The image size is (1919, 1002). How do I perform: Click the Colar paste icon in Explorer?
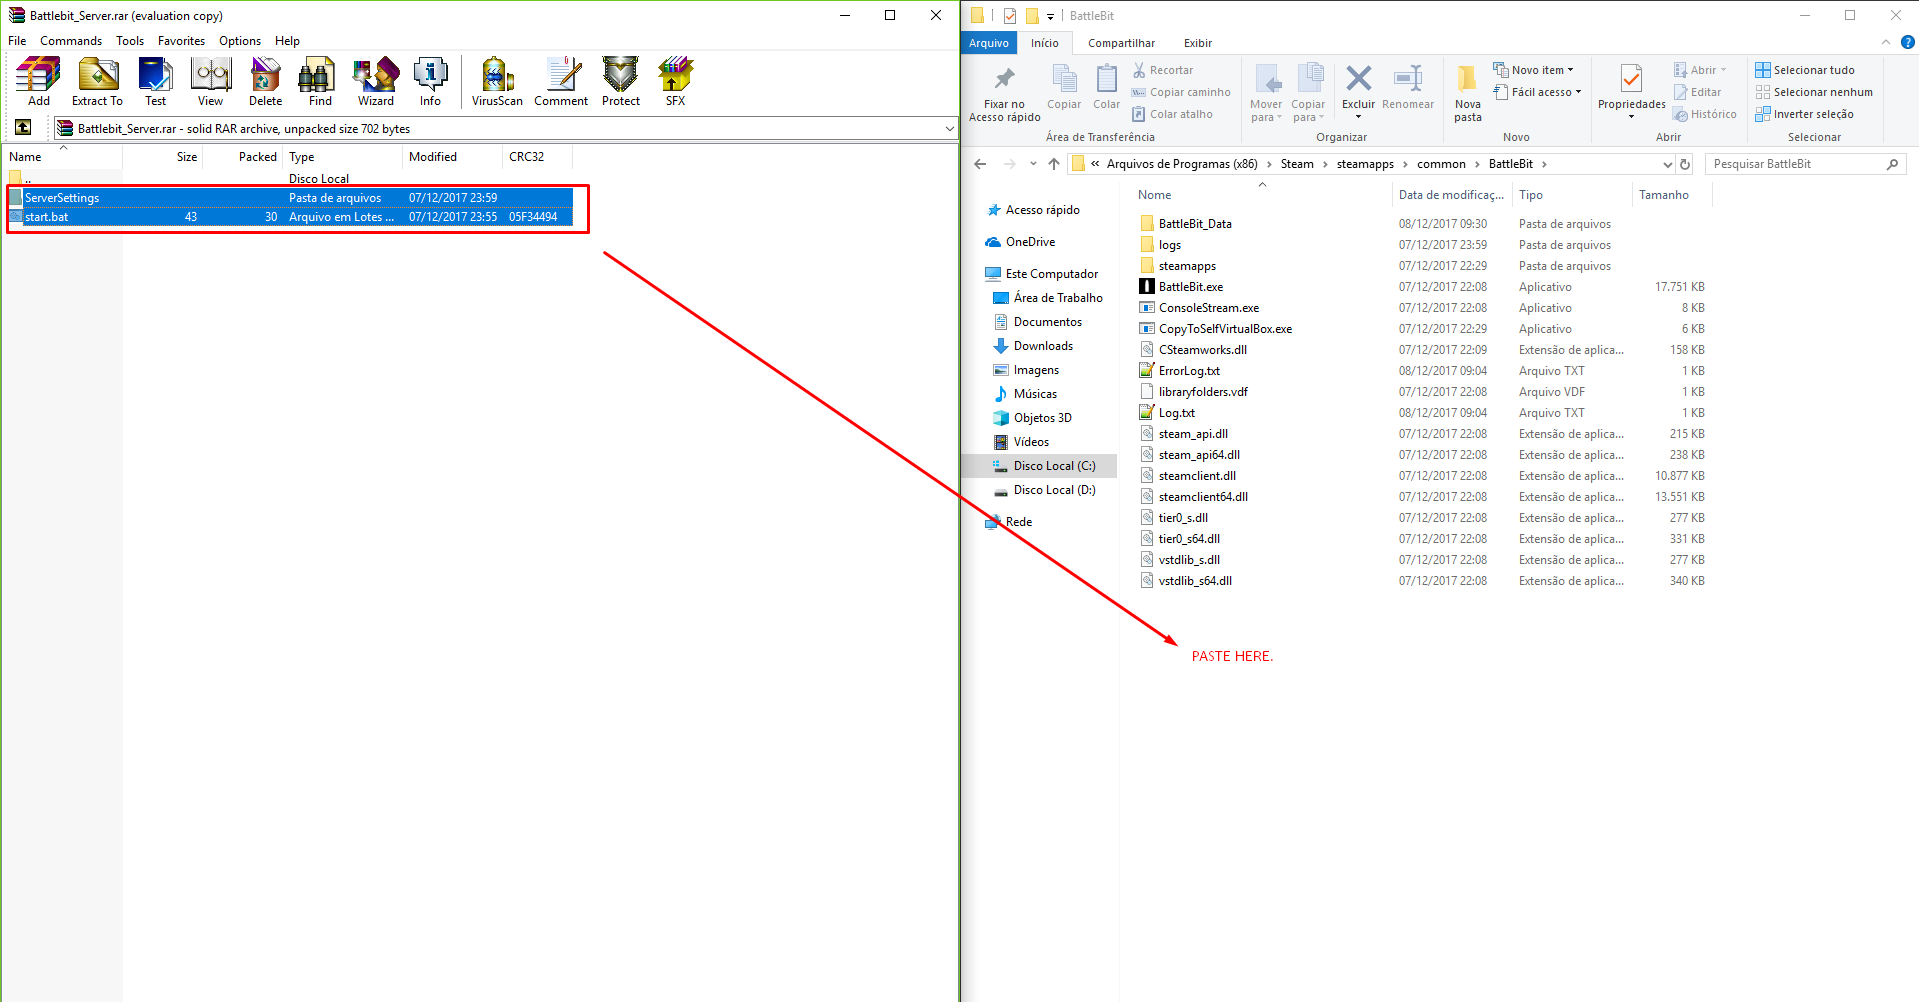(x=1106, y=87)
